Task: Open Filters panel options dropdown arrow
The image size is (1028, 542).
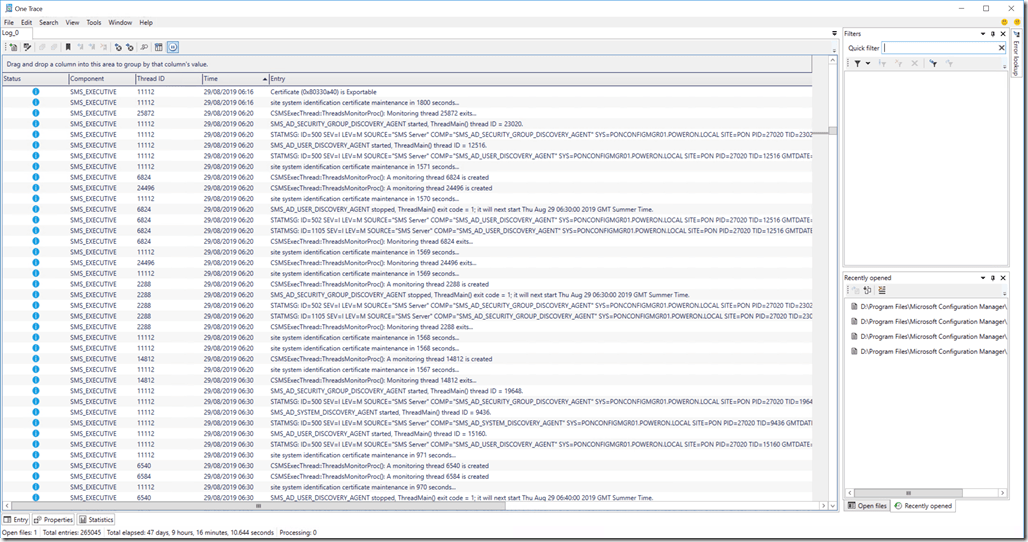Action: (981, 34)
